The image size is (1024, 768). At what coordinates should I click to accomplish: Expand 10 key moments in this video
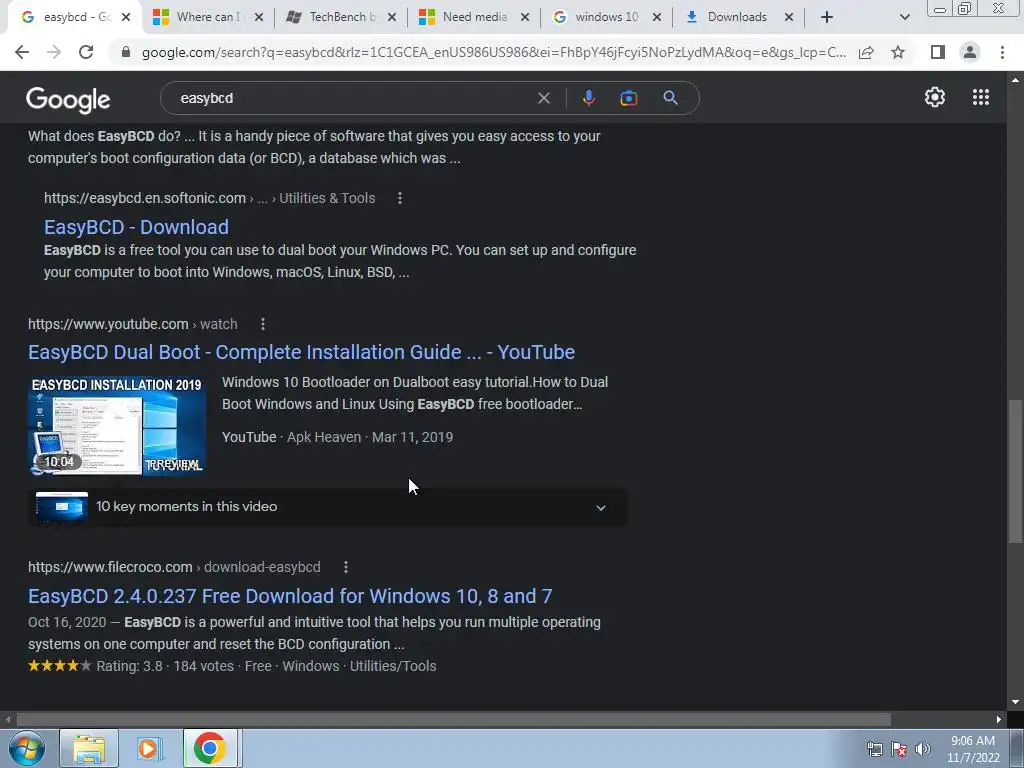[328, 507]
